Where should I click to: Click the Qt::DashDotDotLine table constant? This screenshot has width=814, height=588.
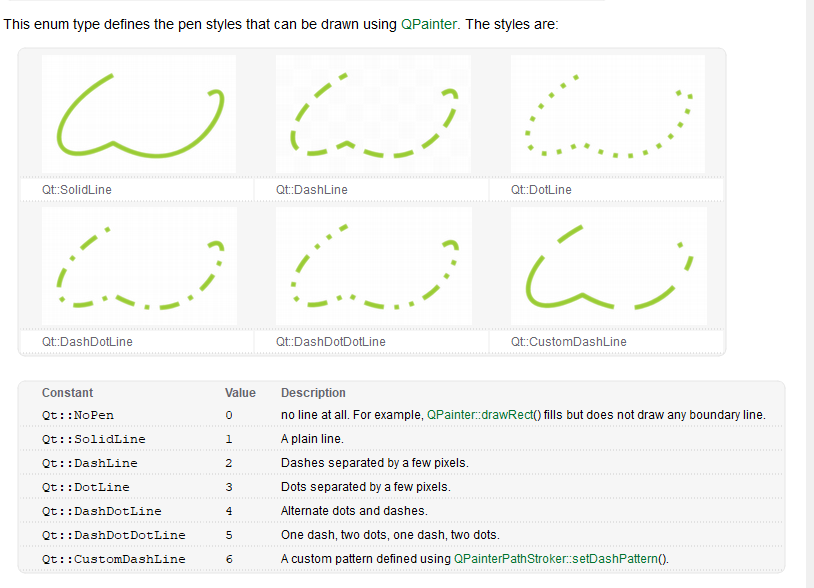(x=114, y=535)
